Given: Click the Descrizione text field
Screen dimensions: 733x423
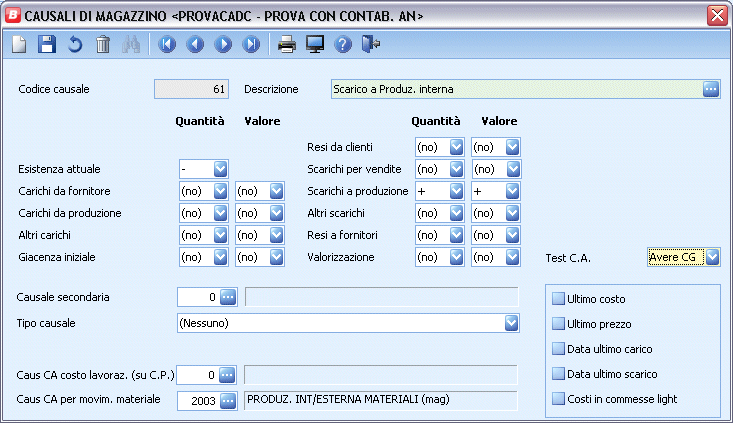Looking at the screenshot, I should pos(515,89).
